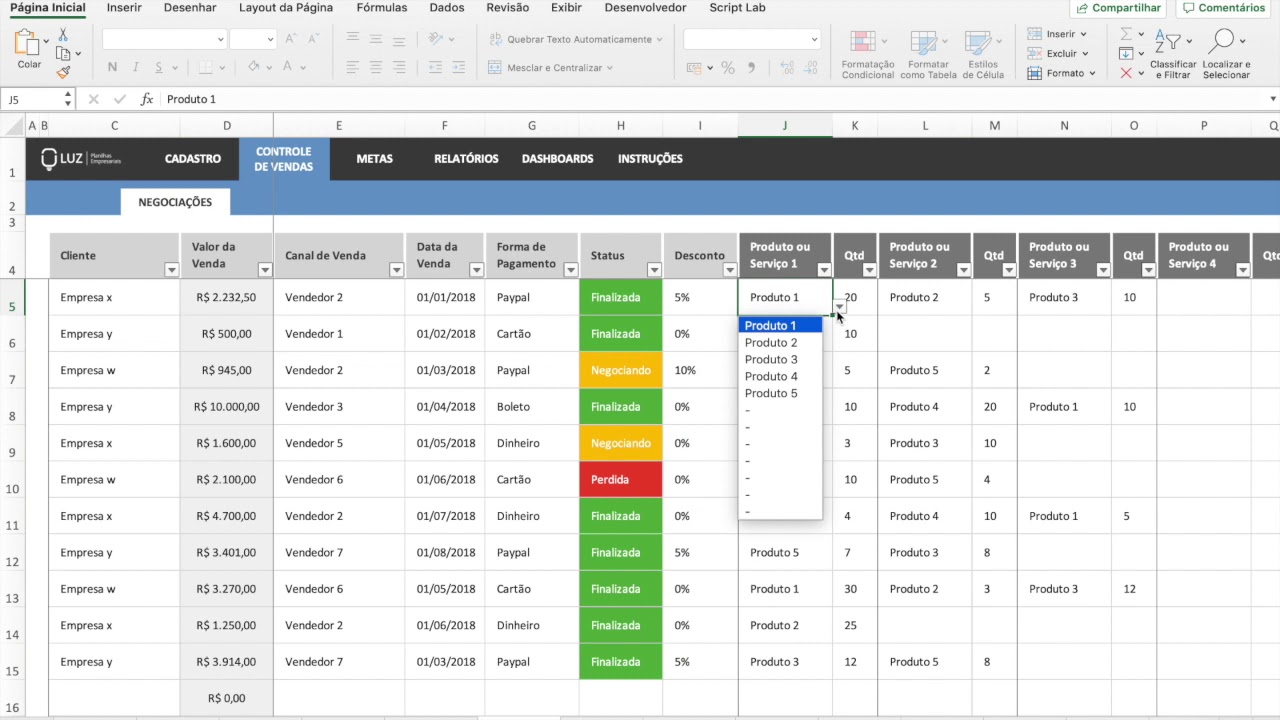The width and height of the screenshot is (1280, 720).
Task: Click the comma separator style icon
Action: 750,68
